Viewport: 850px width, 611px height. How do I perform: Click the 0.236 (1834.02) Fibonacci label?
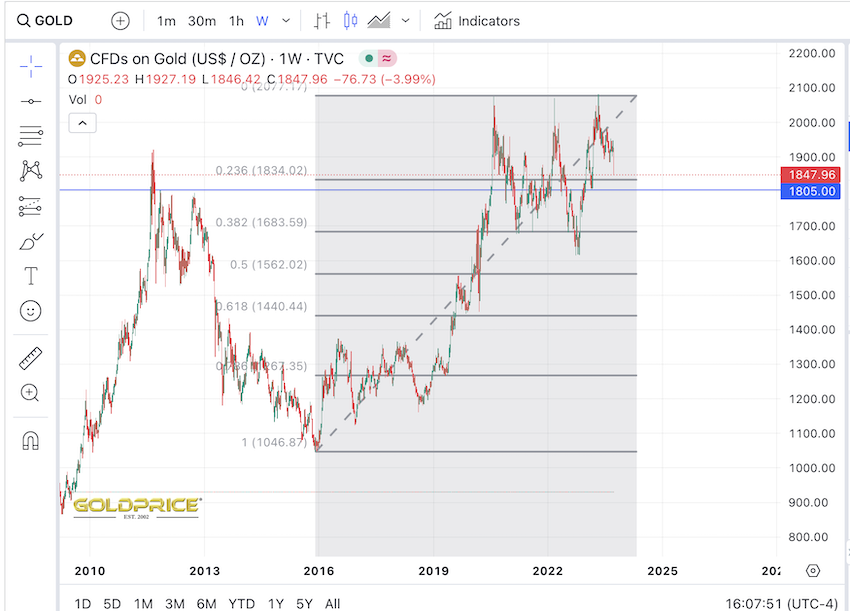261,171
